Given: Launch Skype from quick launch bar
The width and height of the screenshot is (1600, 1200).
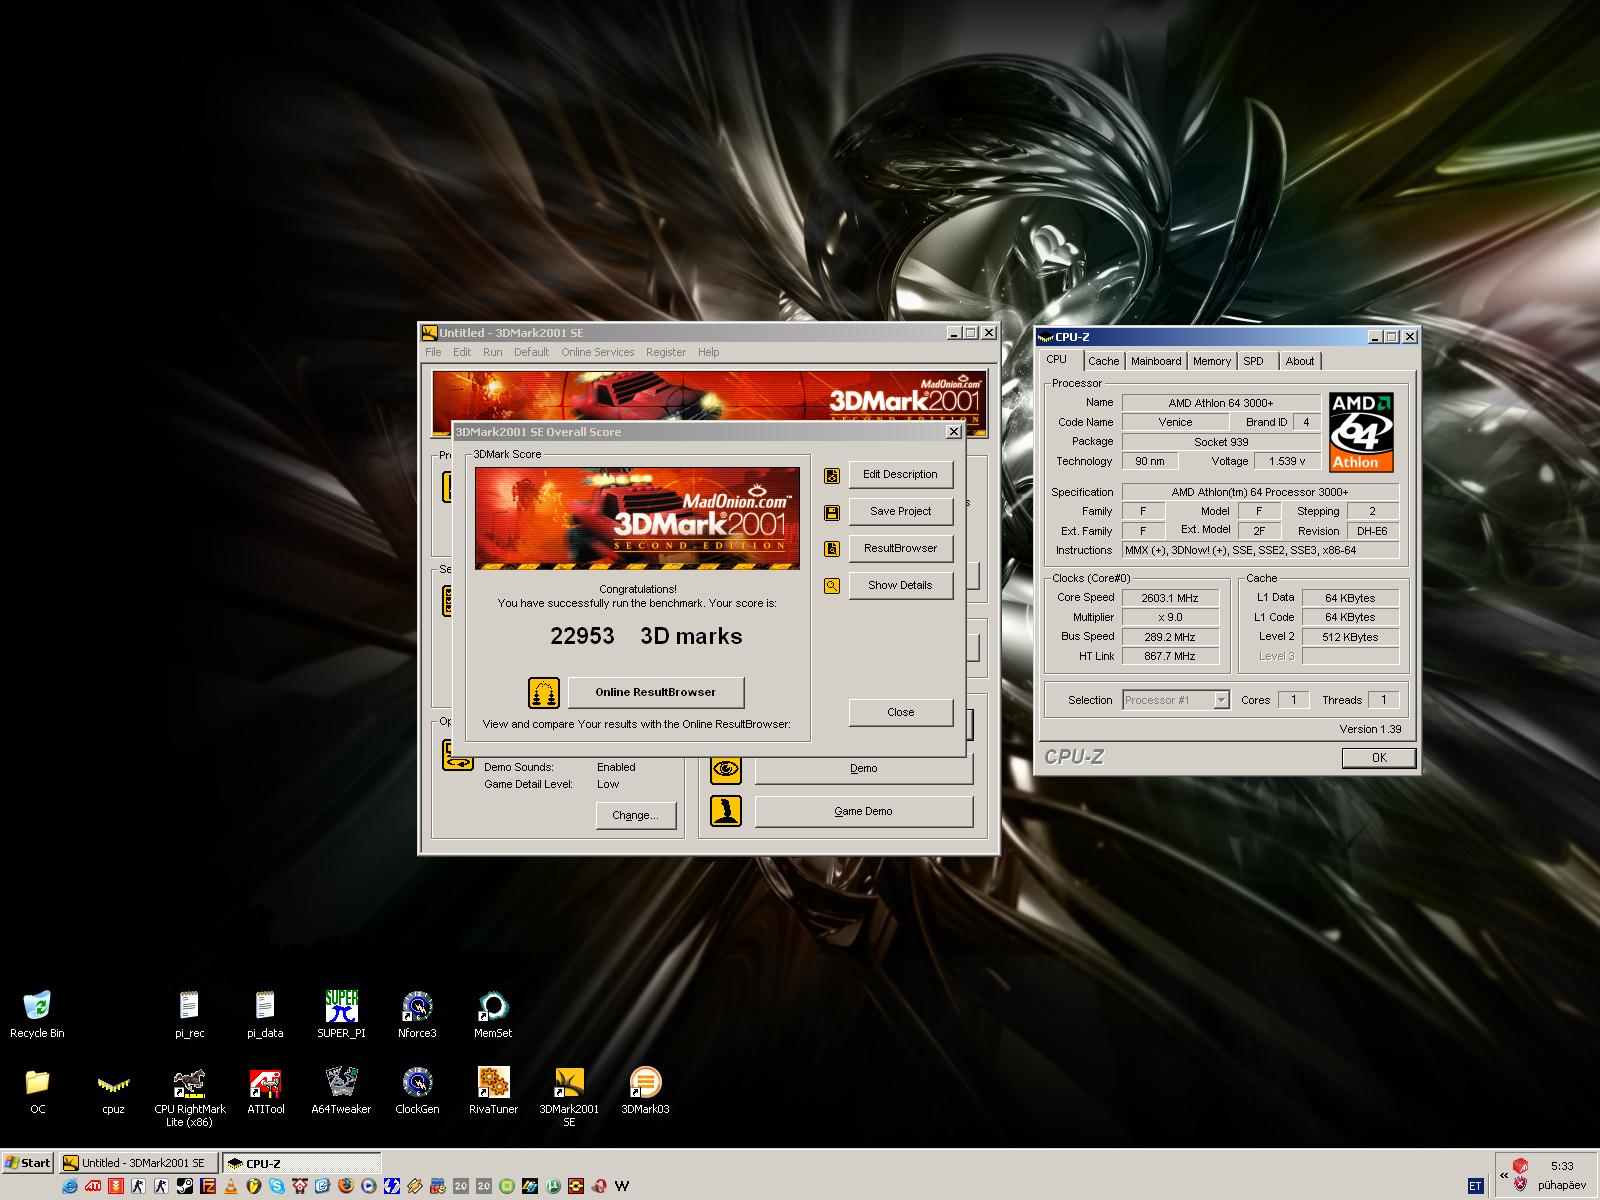Looking at the screenshot, I should click(276, 1186).
